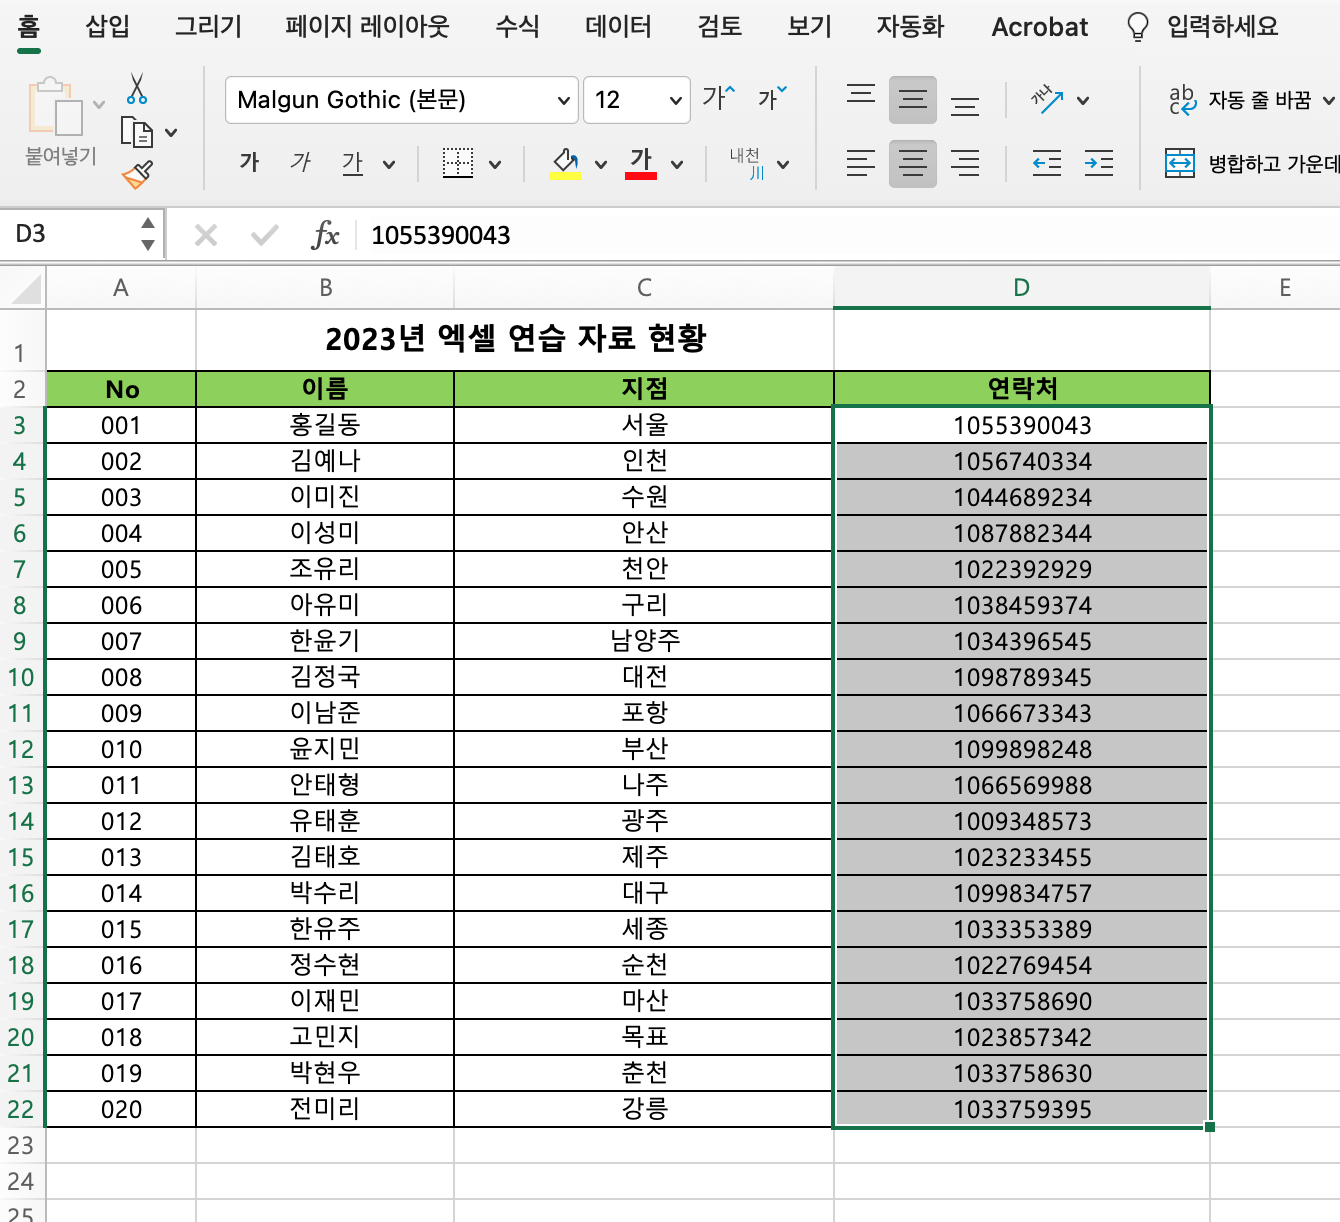
Task: Click the title cell 2023년 엑셀 연습 자료 현황
Action: [515, 339]
